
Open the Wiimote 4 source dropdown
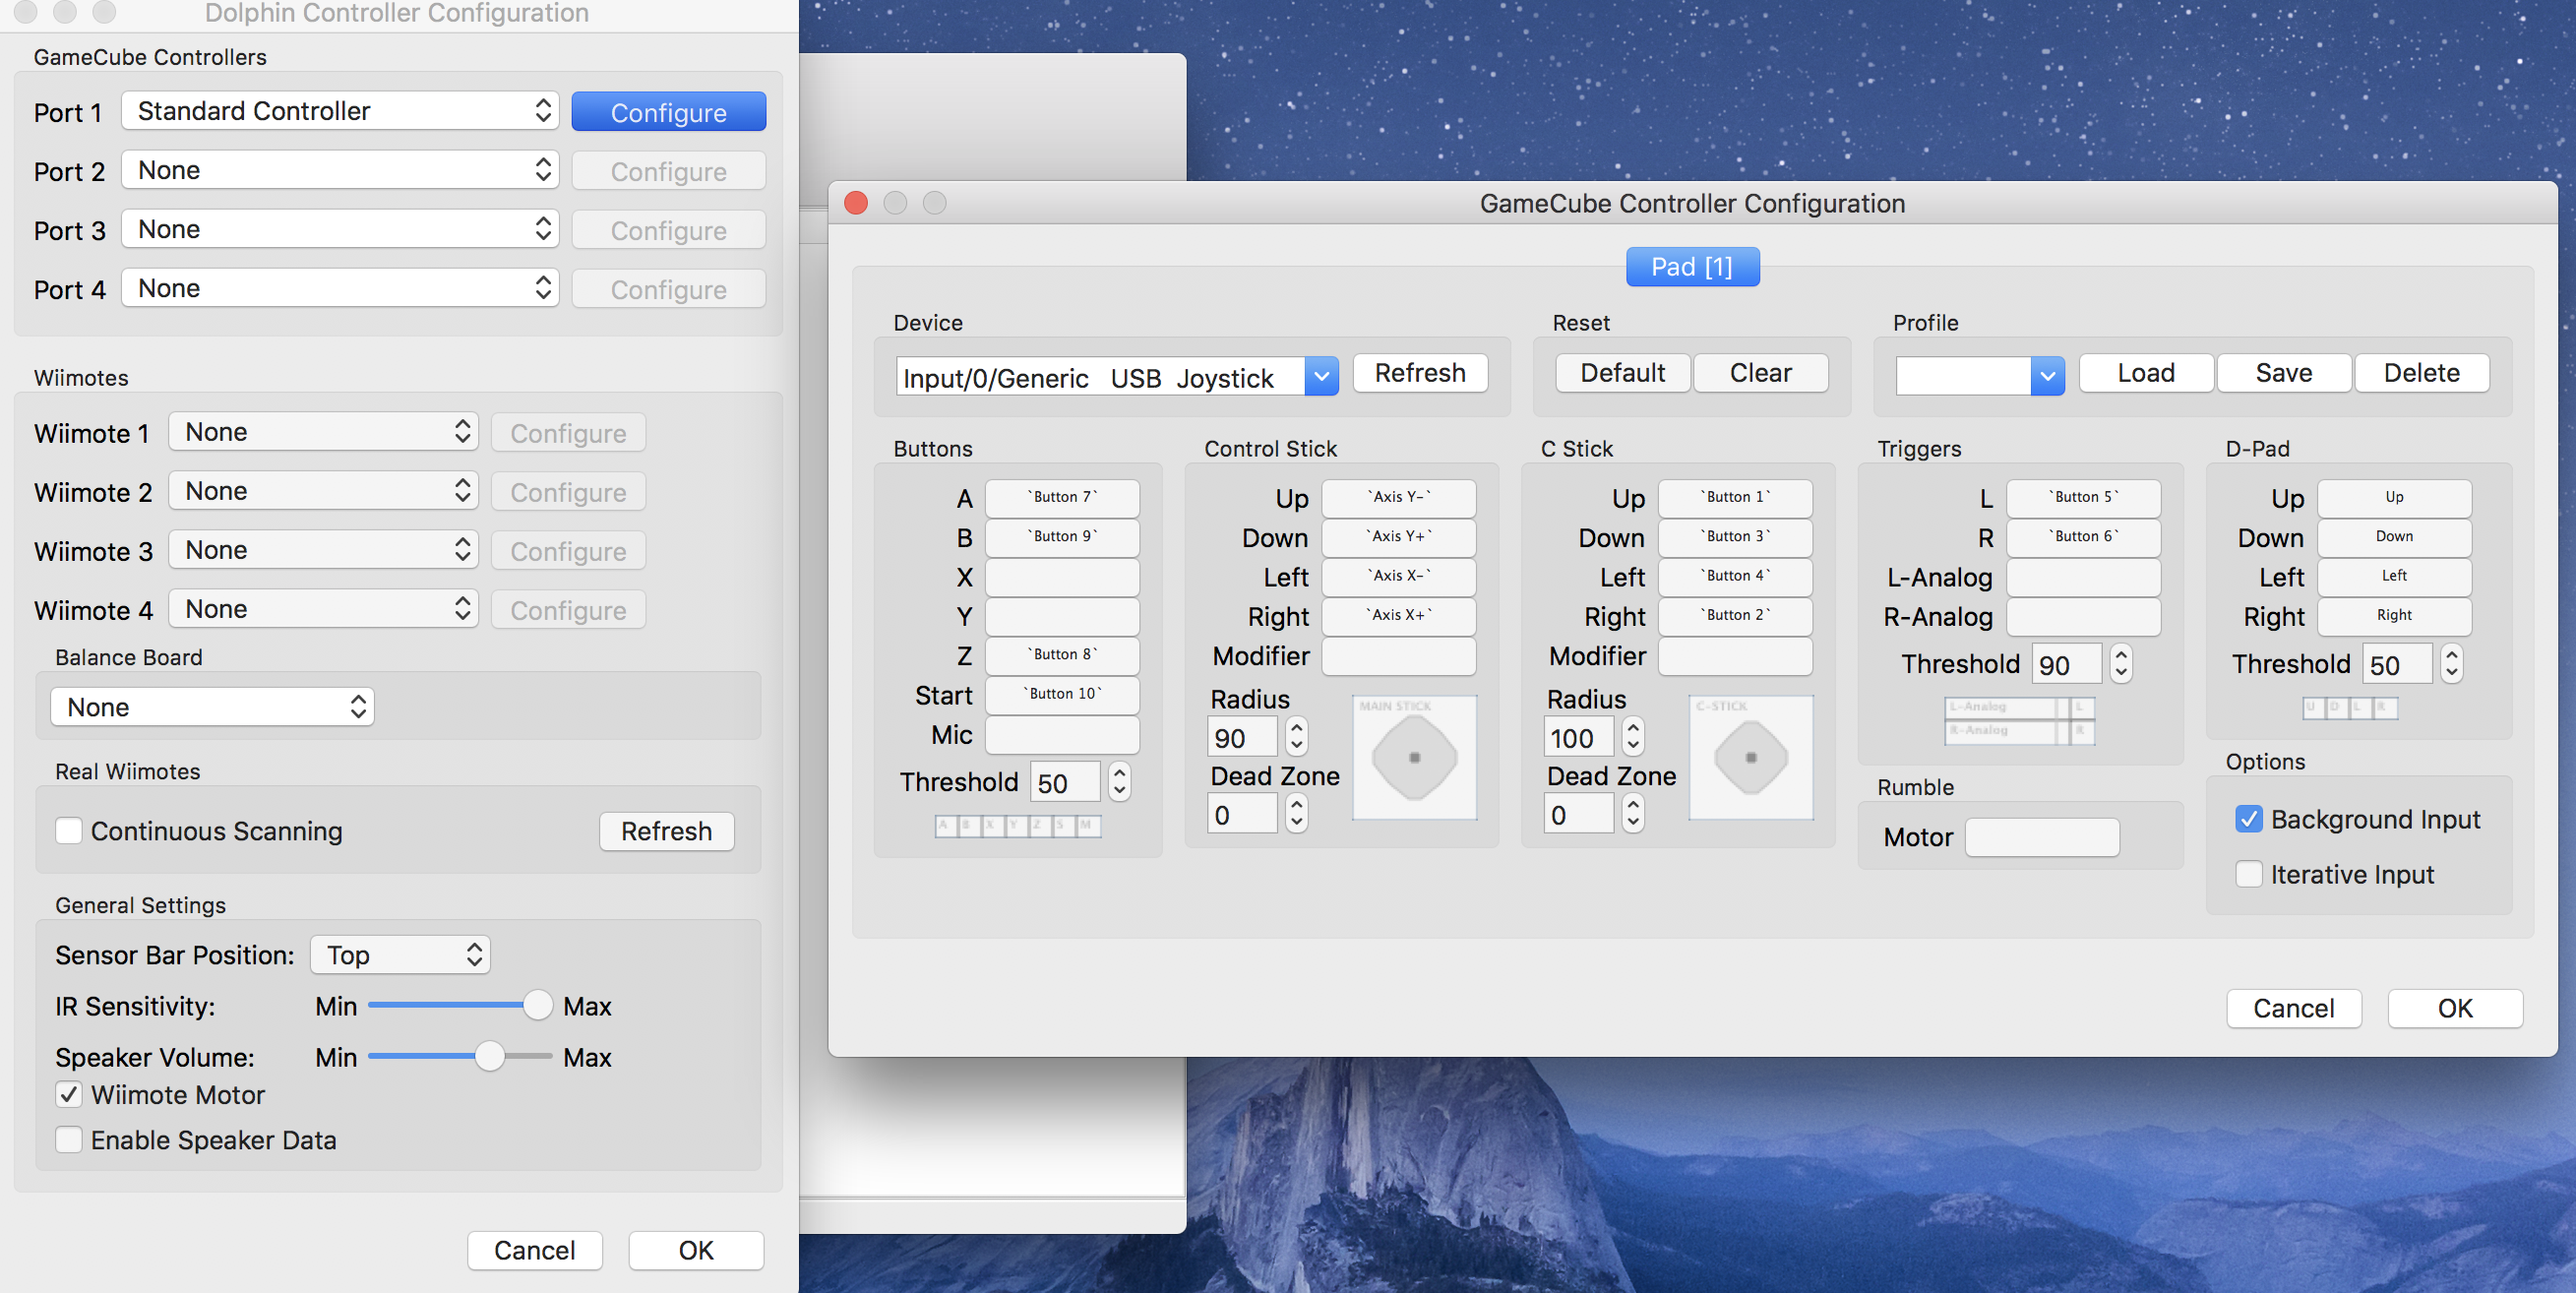[323, 609]
